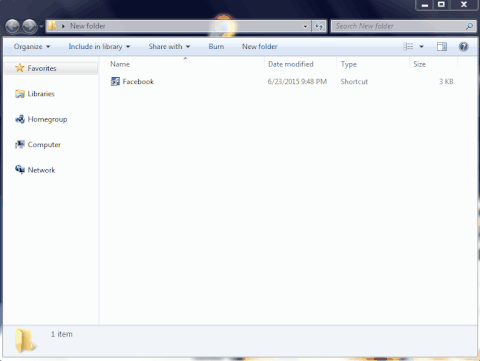This screenshot has width=480, height=361.
Task: Toggle the preview pane icon
Action: click(442, 46)
